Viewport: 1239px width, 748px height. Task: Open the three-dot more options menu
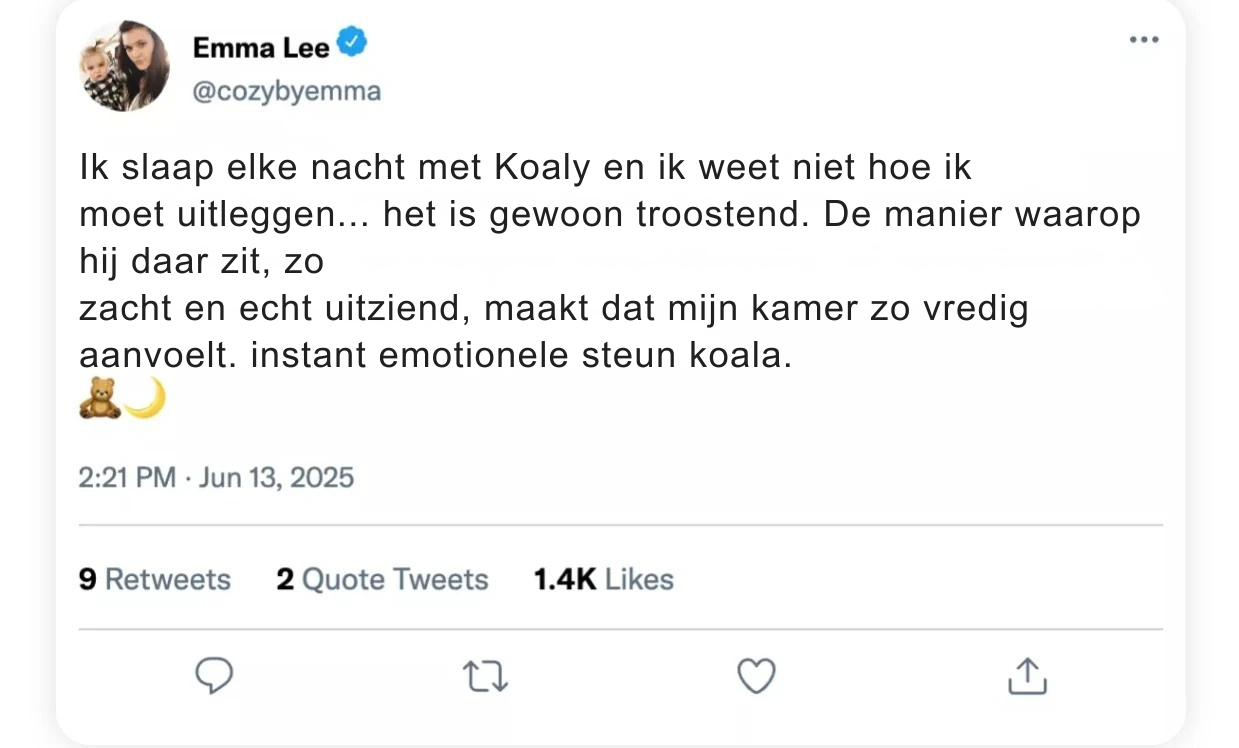[1143, 40]
